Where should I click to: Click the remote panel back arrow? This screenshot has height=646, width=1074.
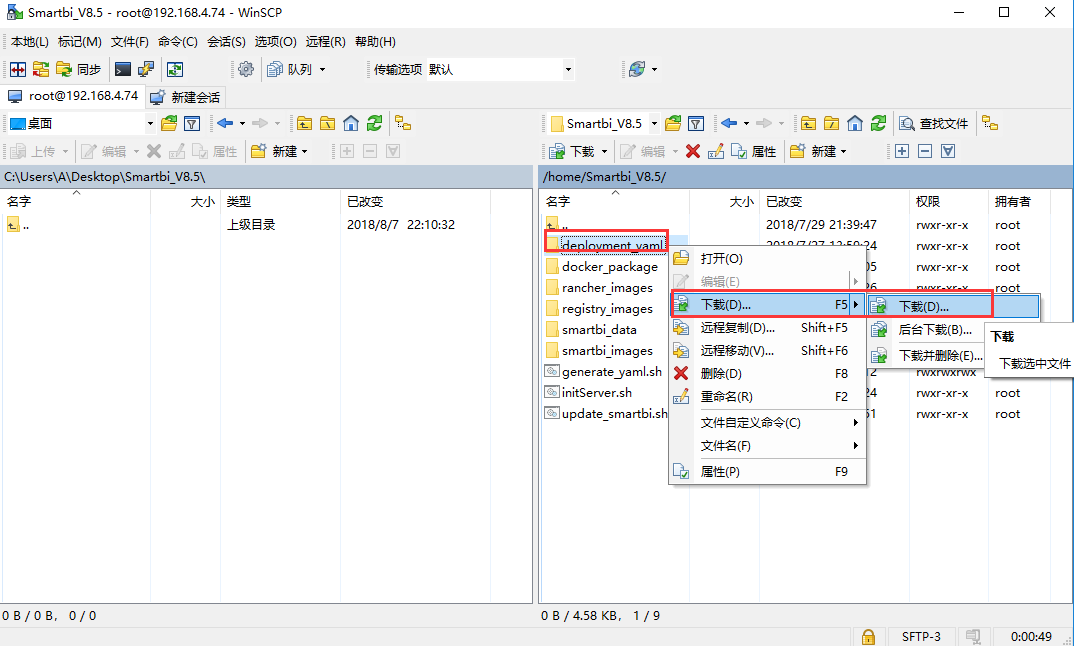[729, 124]
